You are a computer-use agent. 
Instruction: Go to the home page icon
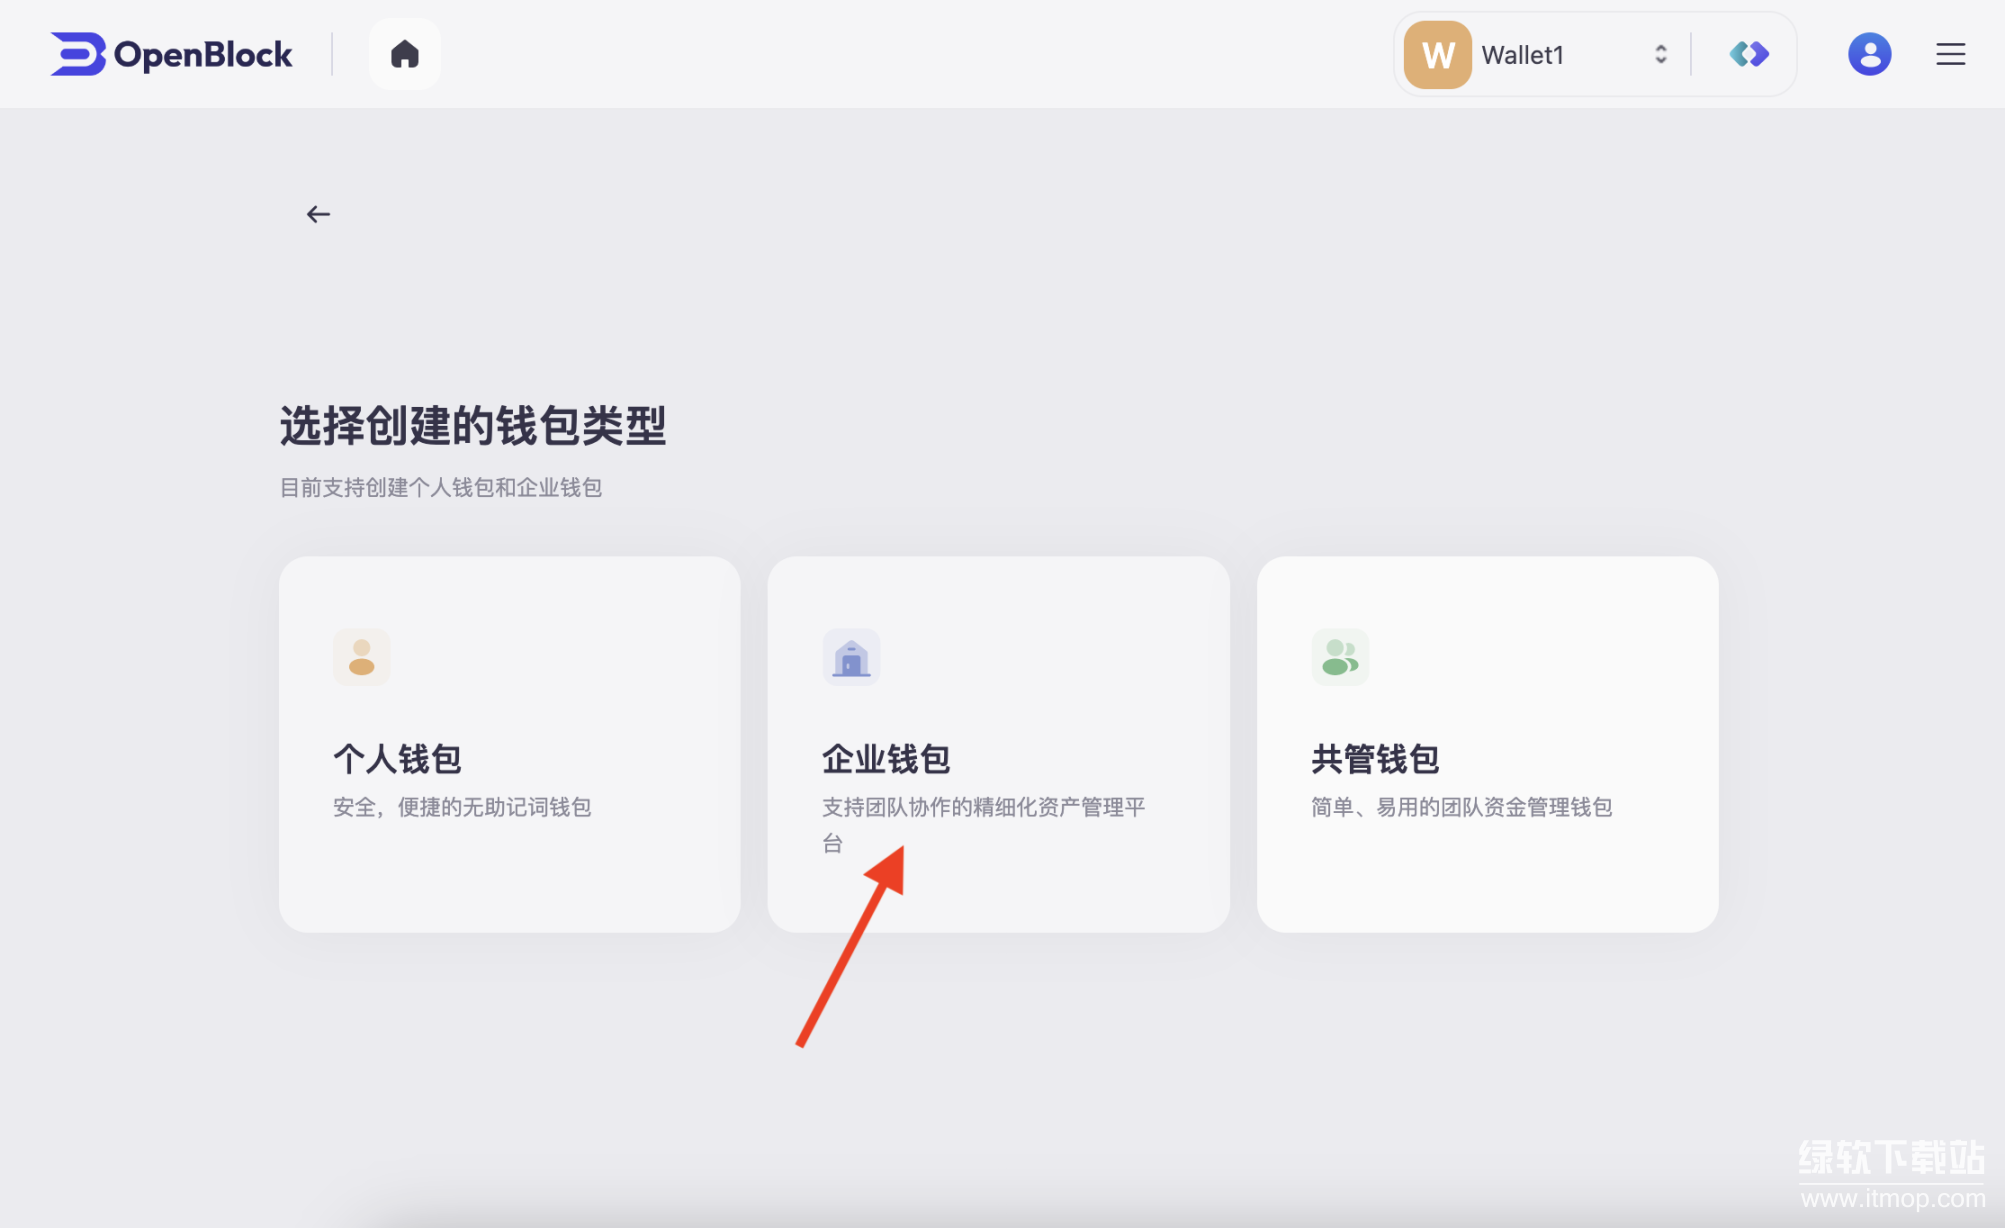[404, 54]
